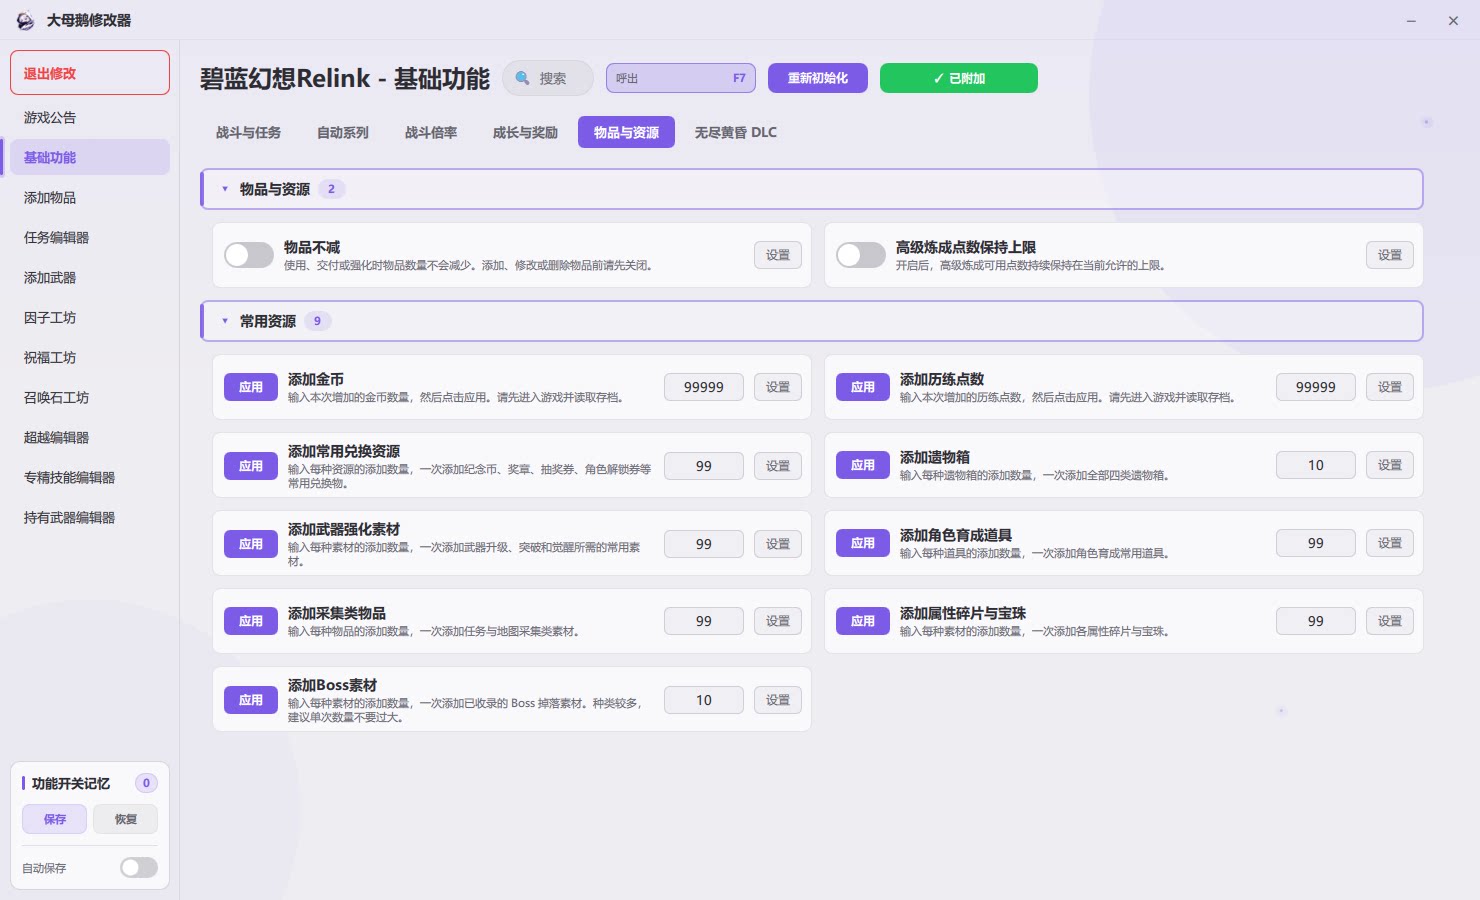This screenshot has width=1480, height=900.
Task: Apply 添加Boss素材
Action: [x=251, y=700]
